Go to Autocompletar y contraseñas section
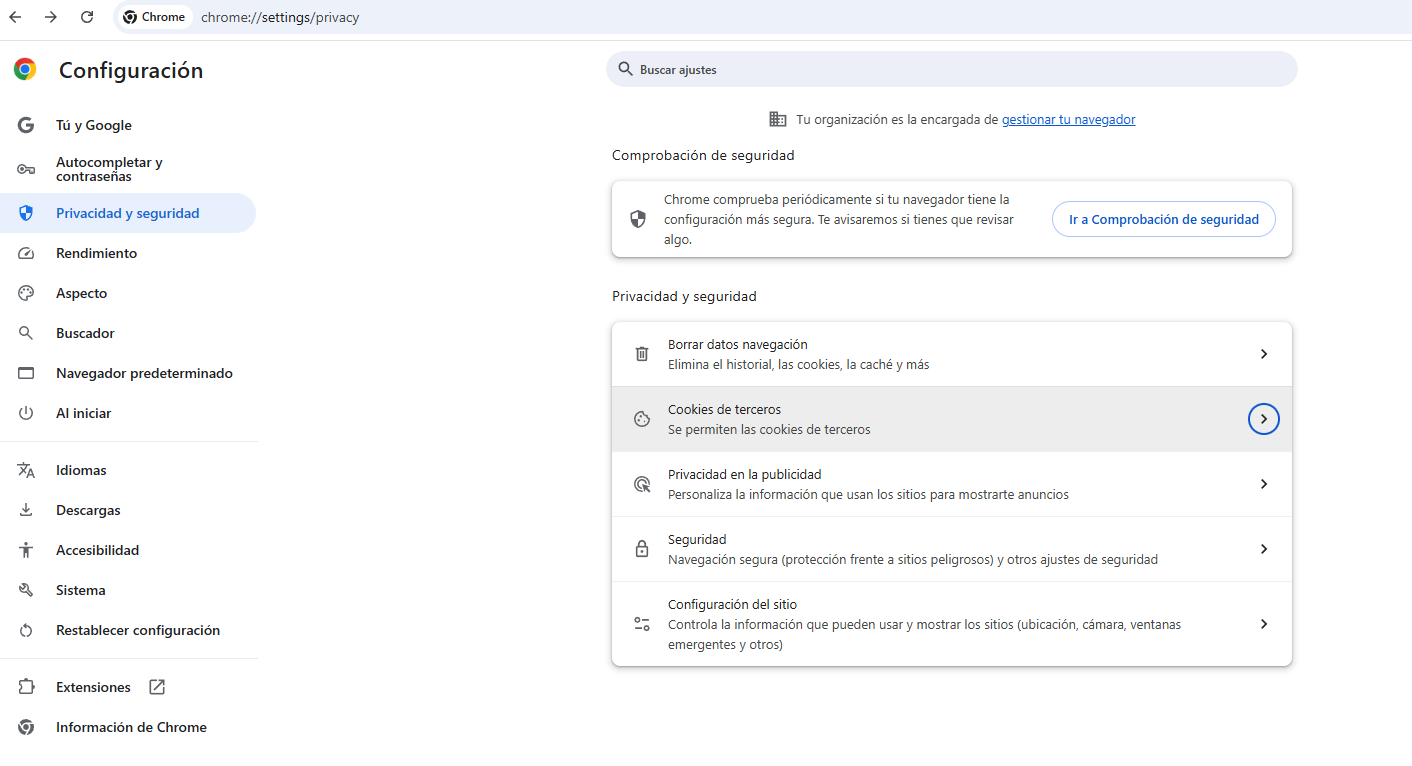This screenshot has width=1412, height=766. [x=128, y=169]
